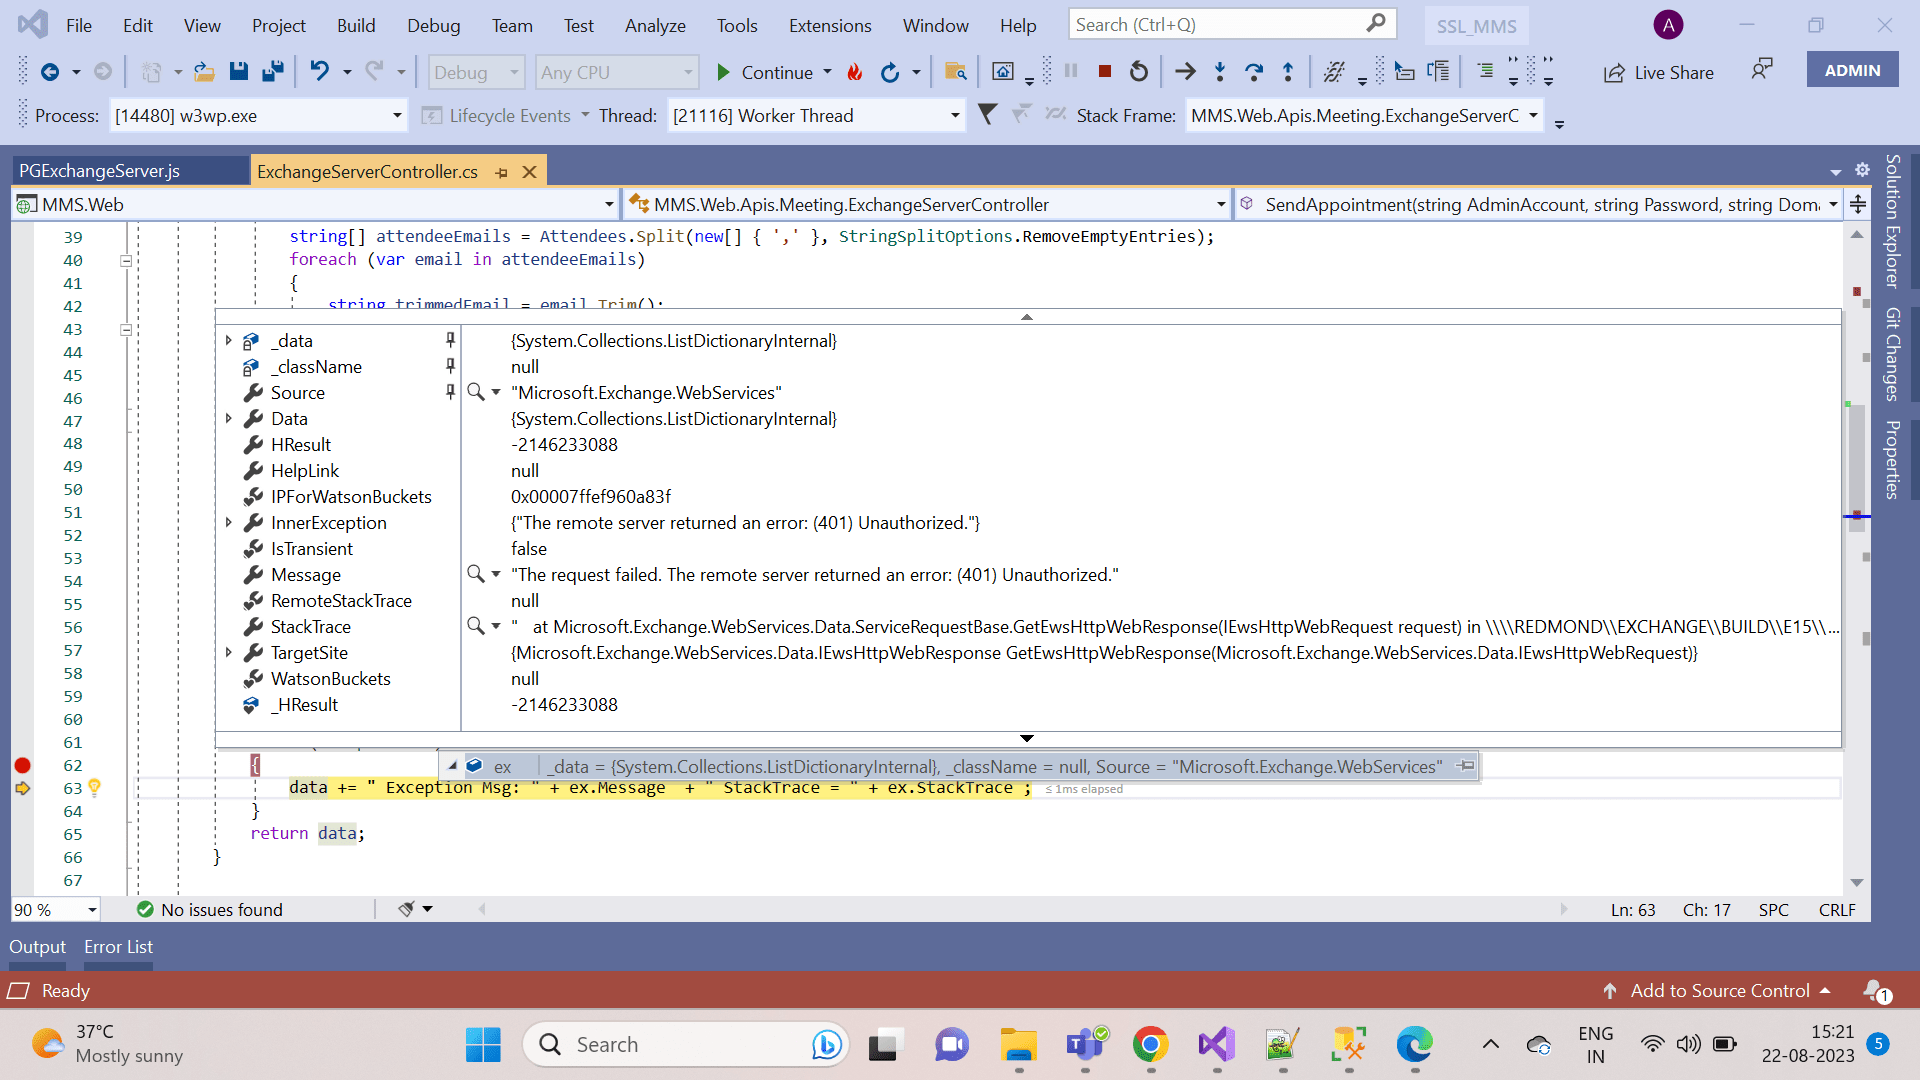
Task: Stop debugging with the red square icon
Action: [x=1105, y=71]
